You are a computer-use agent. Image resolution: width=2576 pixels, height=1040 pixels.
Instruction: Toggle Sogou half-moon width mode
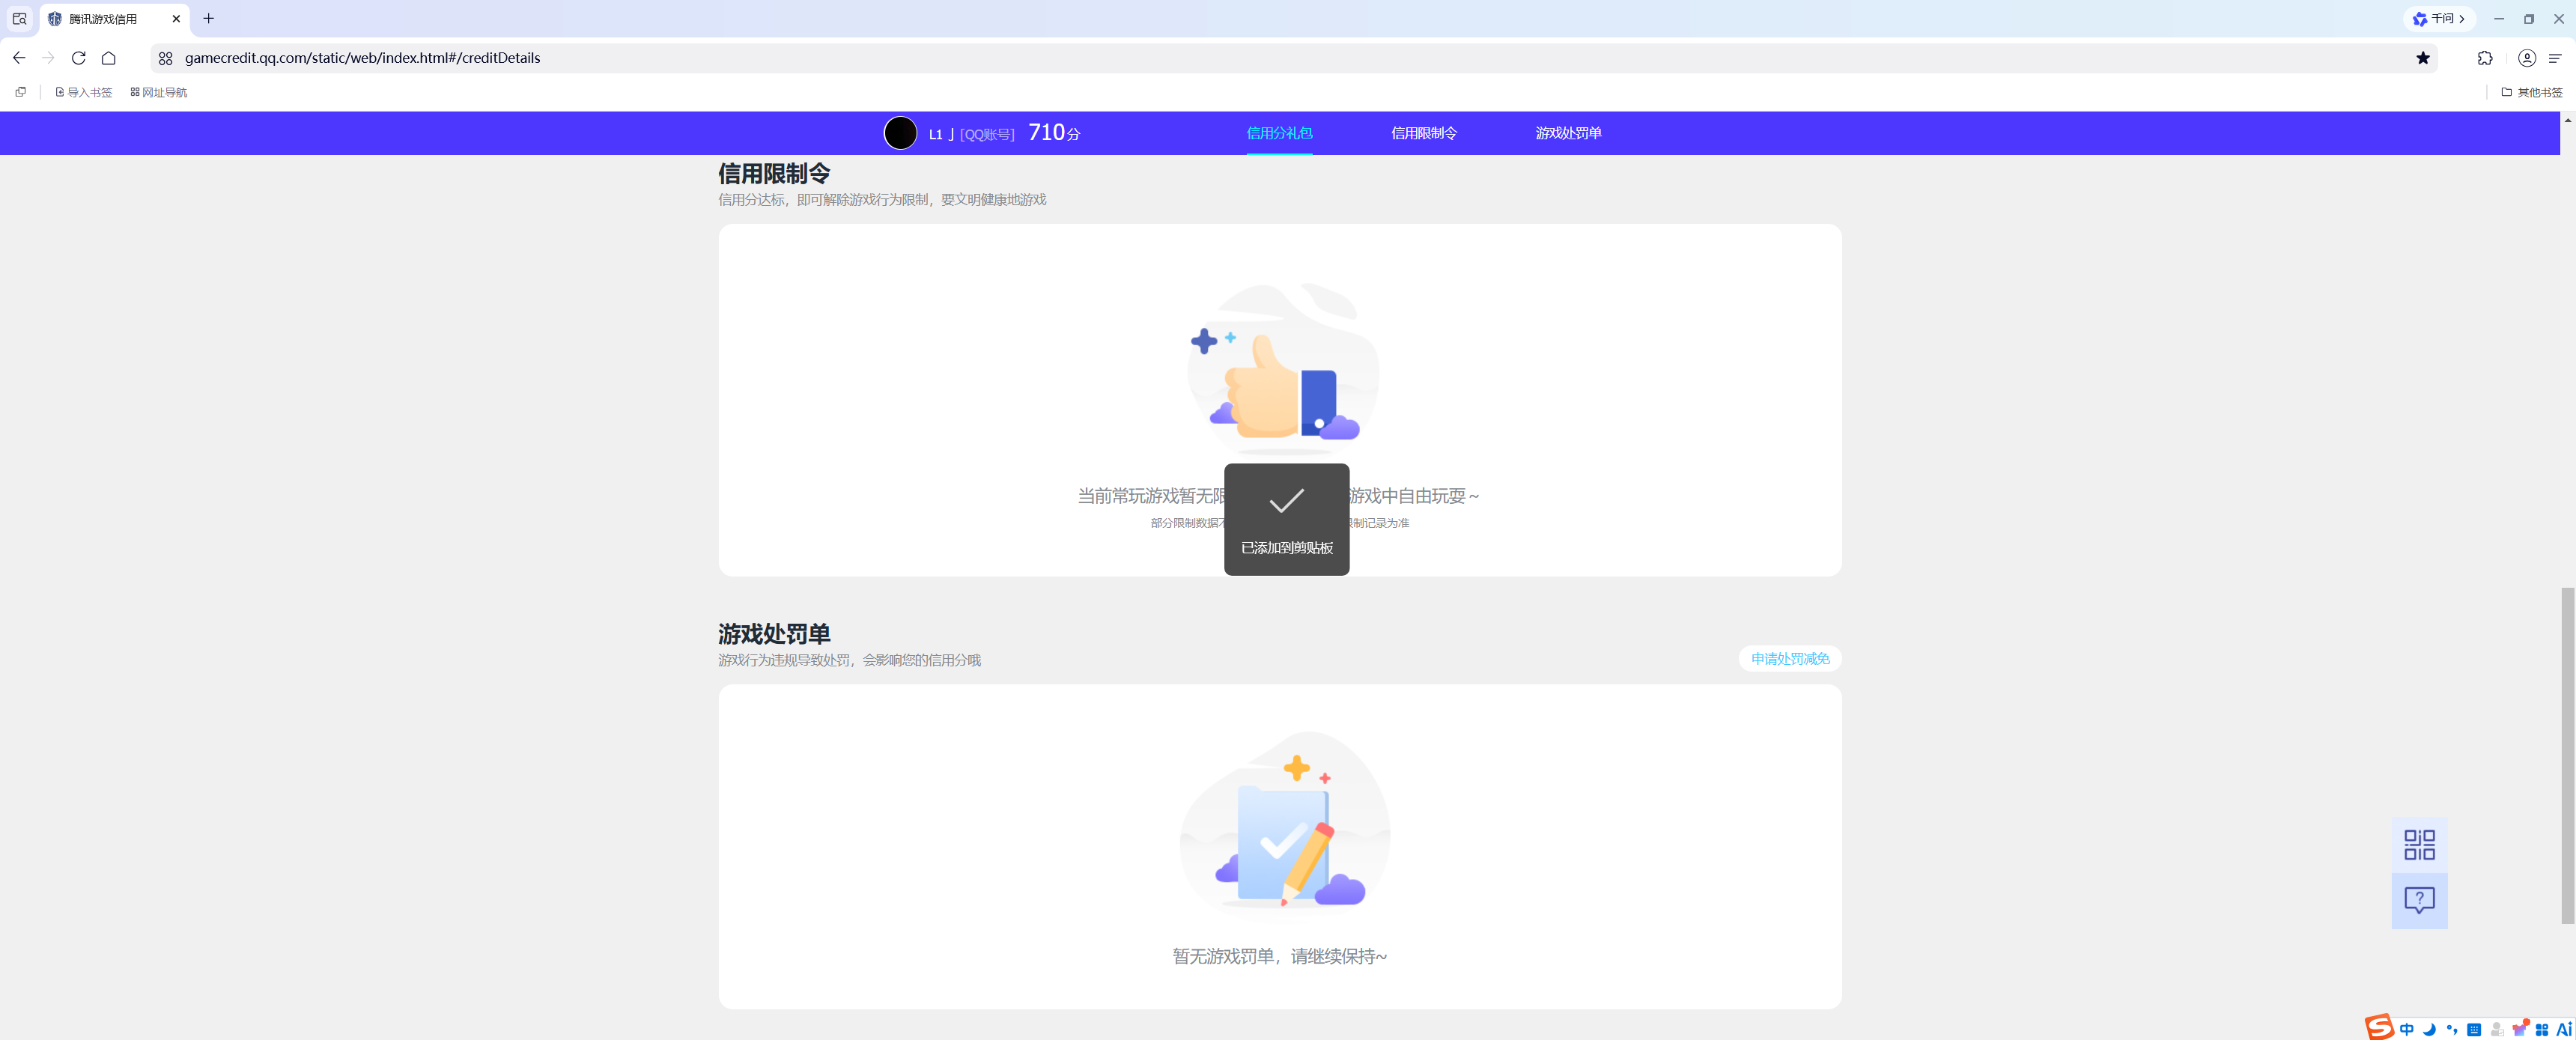pos(2429,1029)
